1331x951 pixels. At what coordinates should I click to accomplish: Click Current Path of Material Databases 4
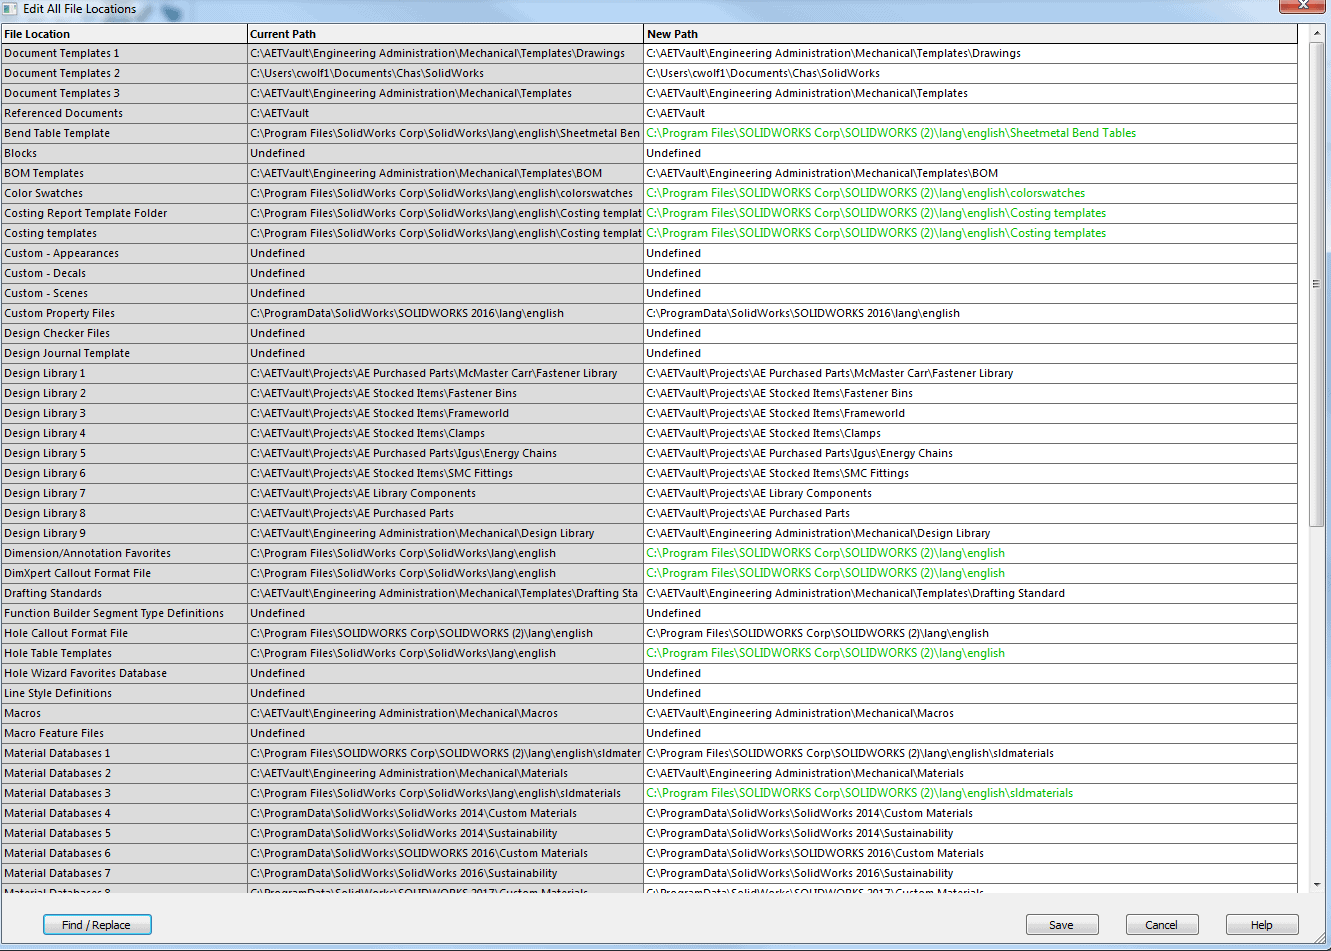tap(445, 813)
